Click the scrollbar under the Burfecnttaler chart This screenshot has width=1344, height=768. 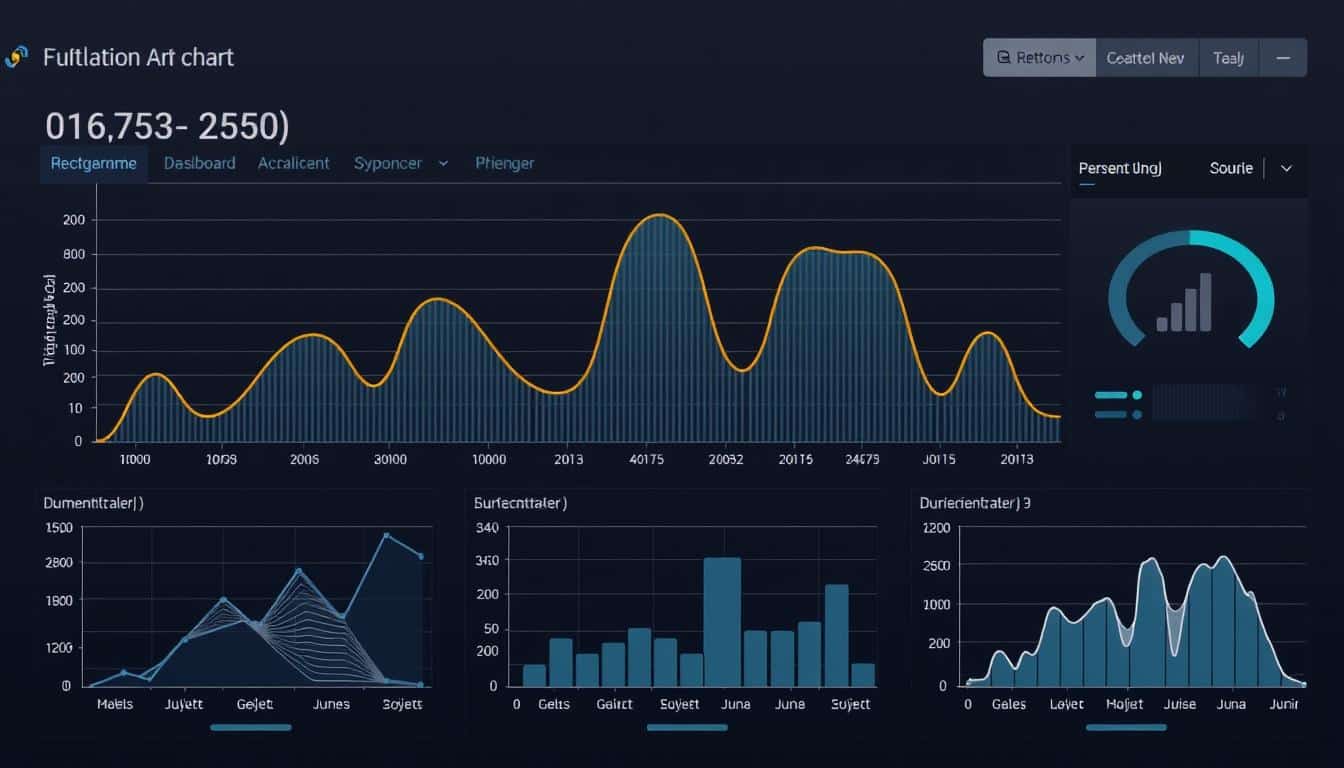pyautogui.click(x=687, y=727)
